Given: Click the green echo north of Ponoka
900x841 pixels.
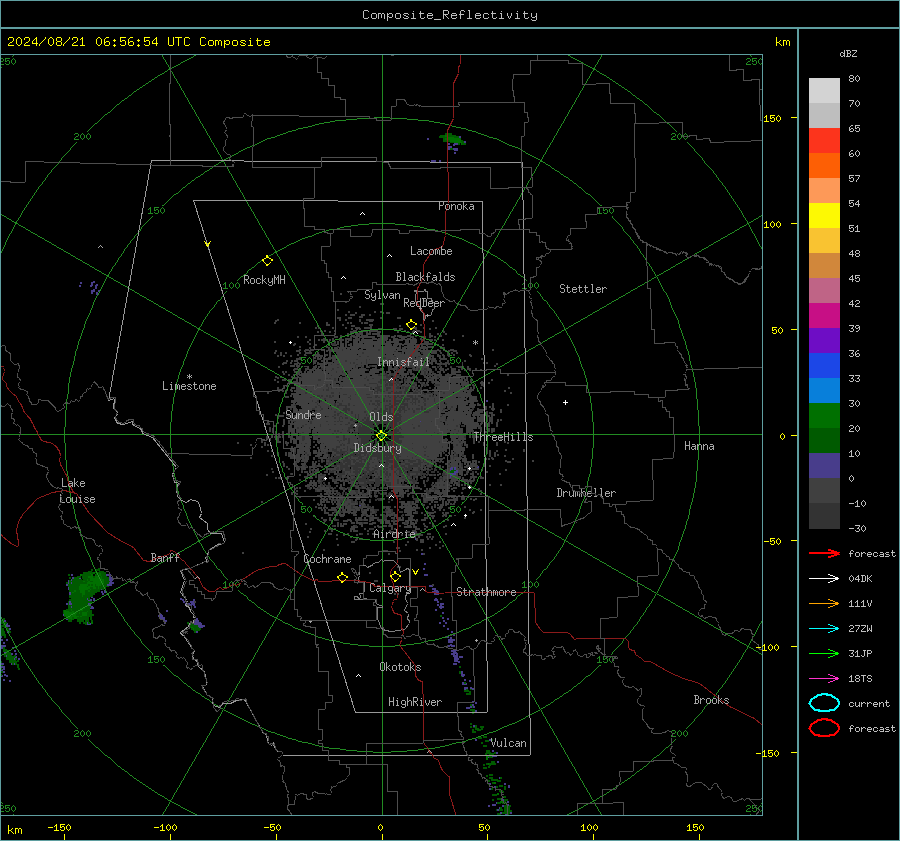Looking at the screenshot, I should pos(451,141).
